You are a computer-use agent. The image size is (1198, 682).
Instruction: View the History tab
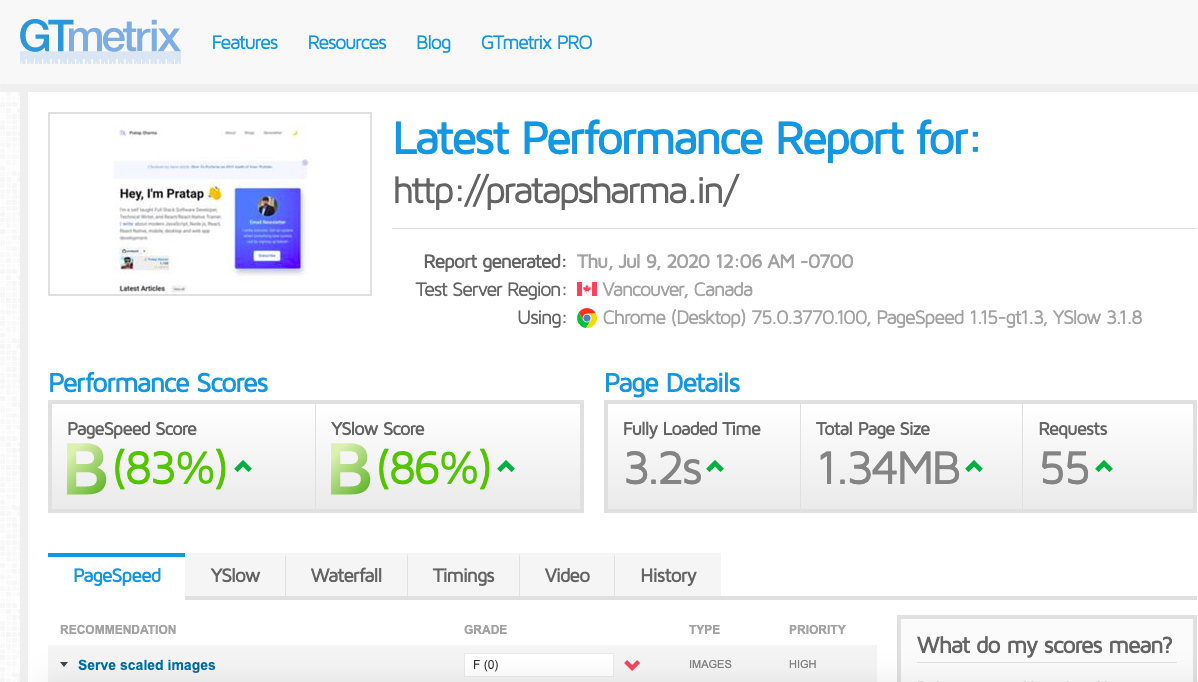(667, 576)
